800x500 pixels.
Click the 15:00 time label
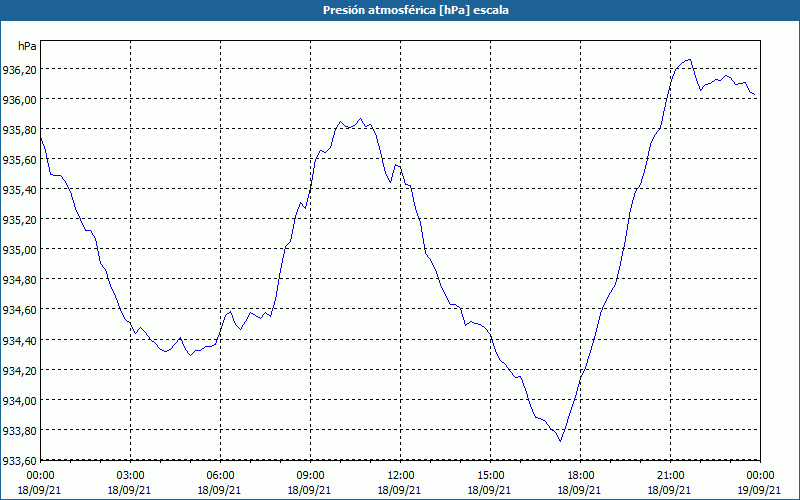click(490, 476)
